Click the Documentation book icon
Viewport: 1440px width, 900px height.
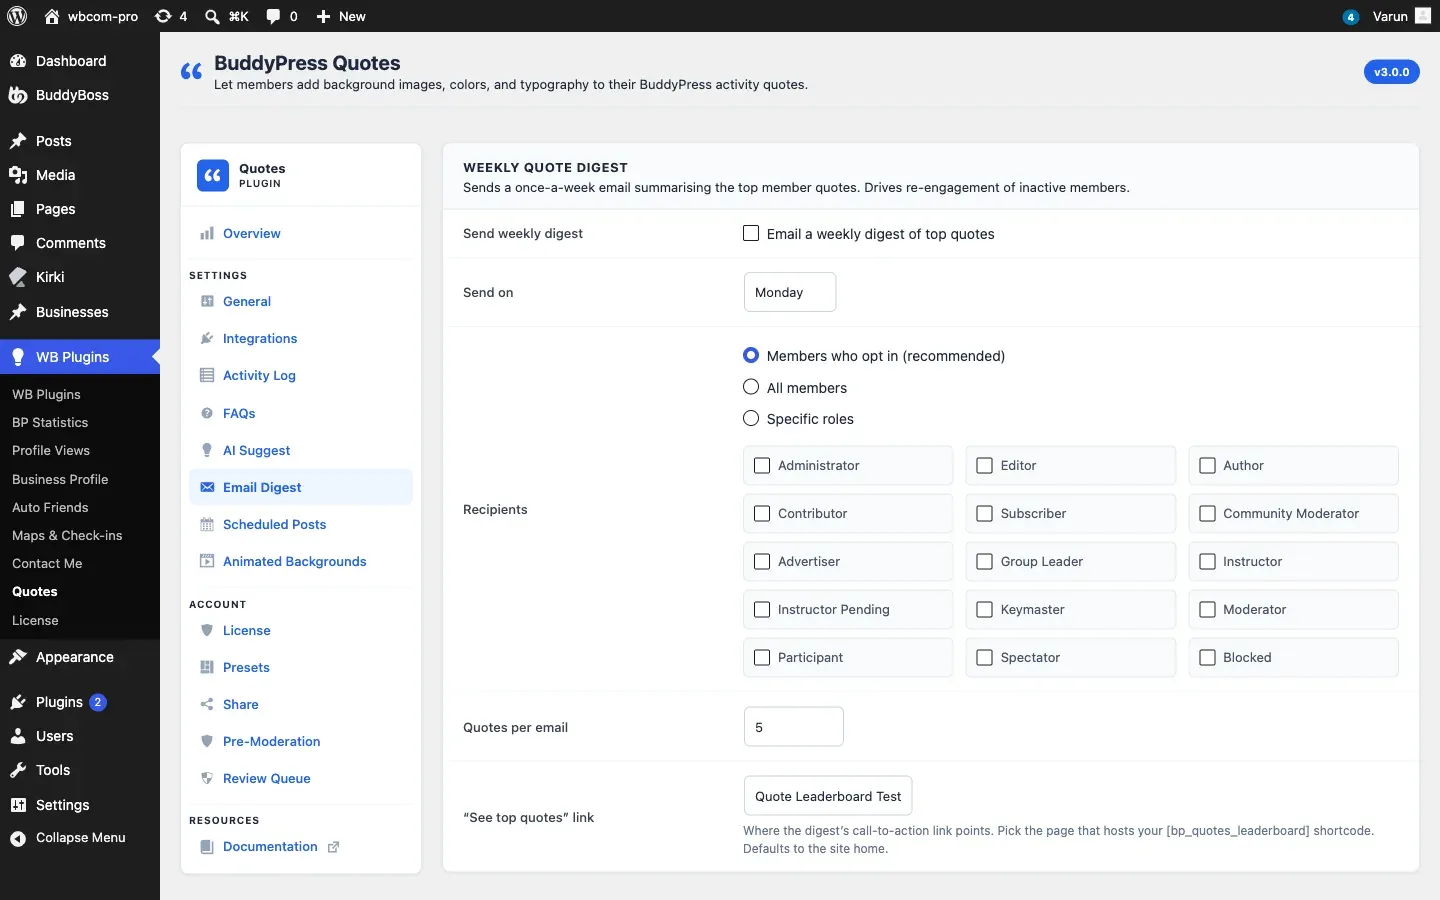[x=207, y=847]
